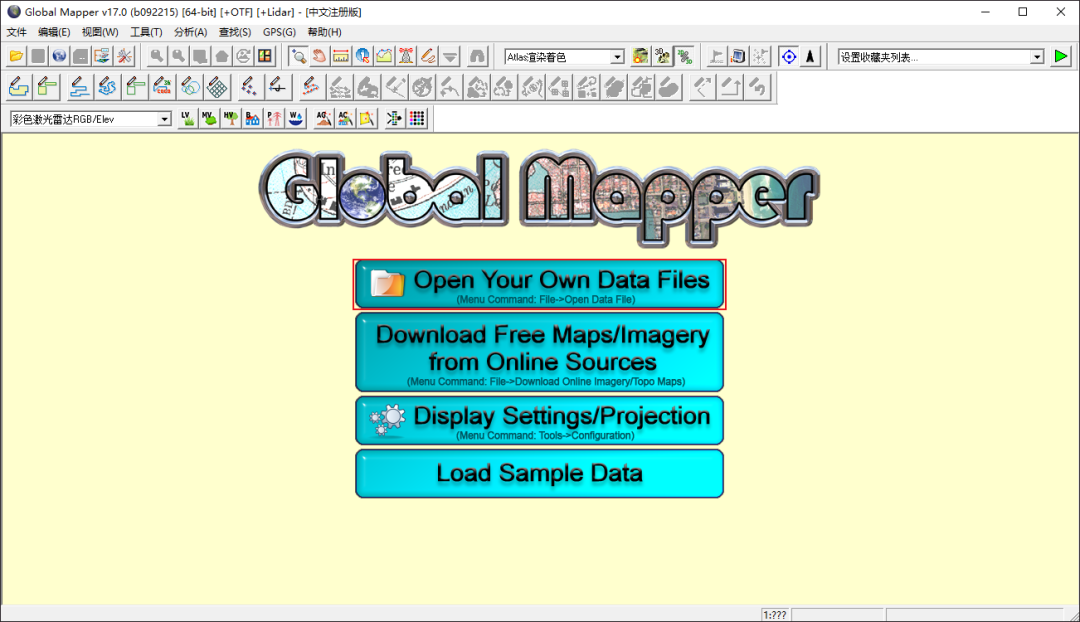Activate the Pan (hand) tool

click(x=321, y=56)
